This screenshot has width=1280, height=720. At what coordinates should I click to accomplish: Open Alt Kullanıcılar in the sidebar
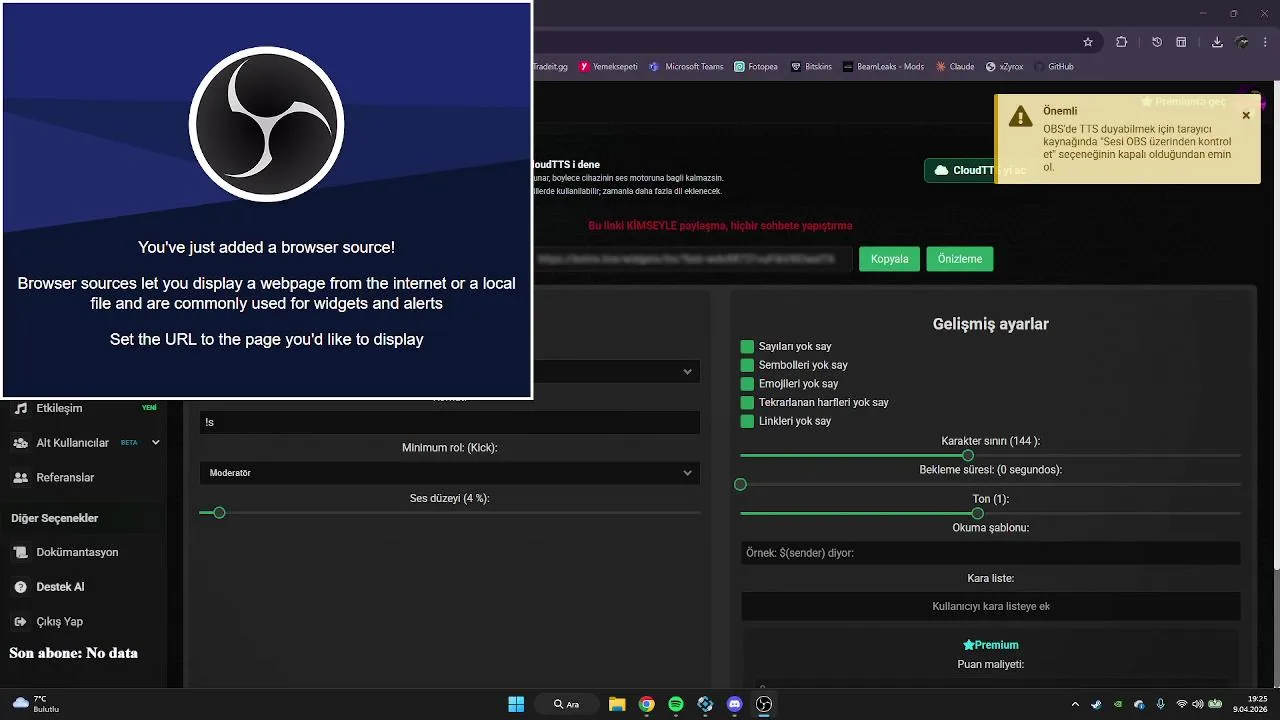click(72, 443)
